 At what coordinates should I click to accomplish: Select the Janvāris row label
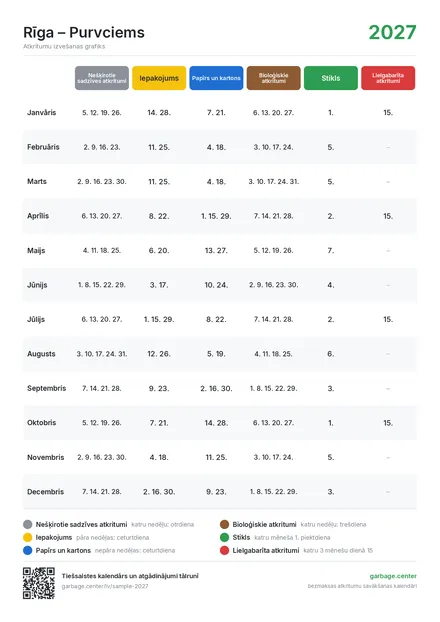tap(42, 113)
